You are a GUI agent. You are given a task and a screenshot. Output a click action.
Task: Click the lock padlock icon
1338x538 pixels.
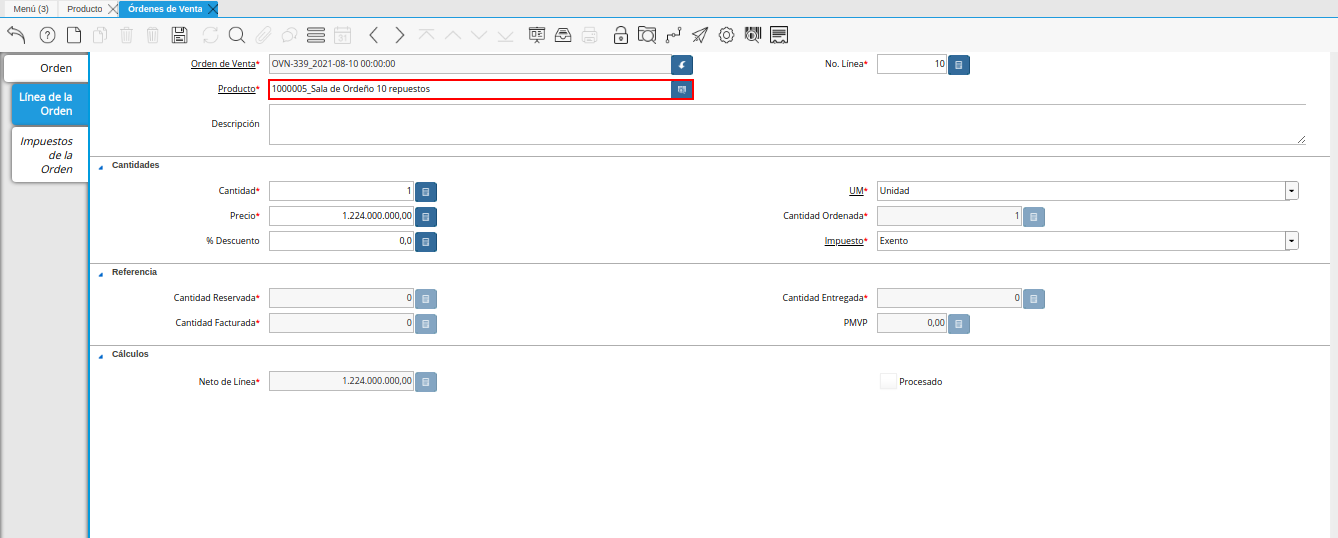coord(621,35)
